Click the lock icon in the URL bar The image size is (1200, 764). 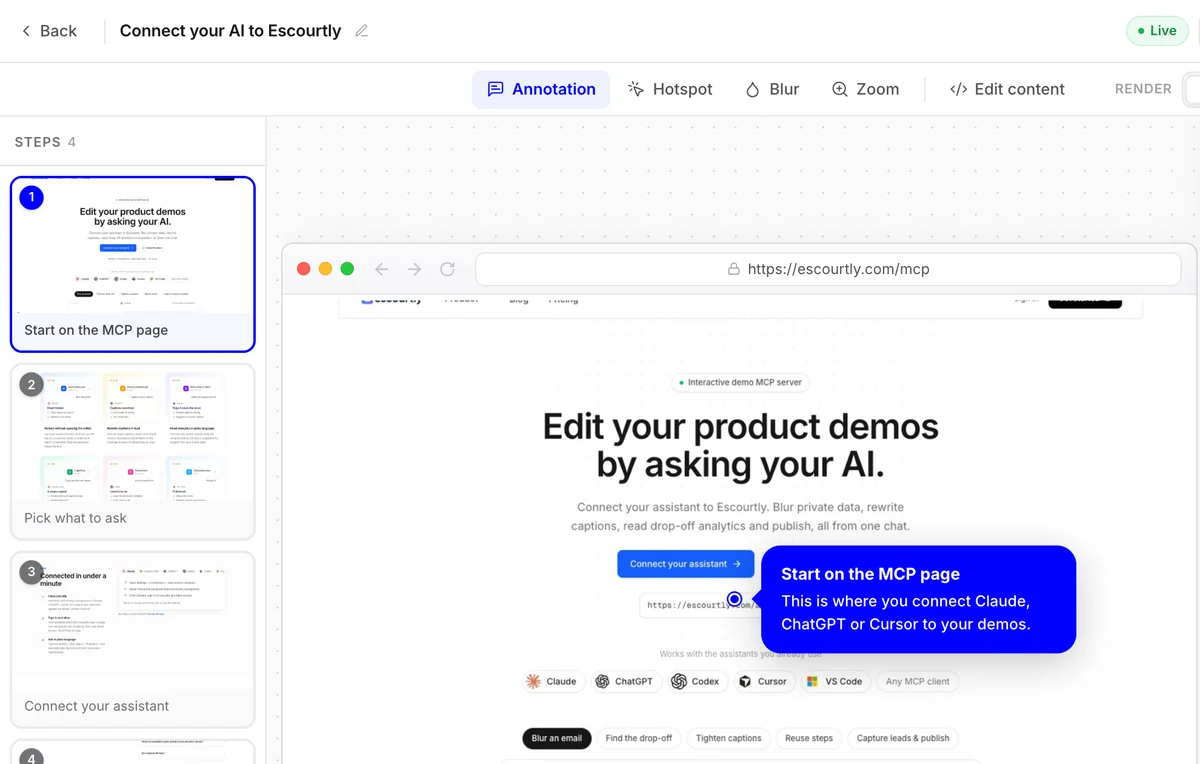(733, 269)
